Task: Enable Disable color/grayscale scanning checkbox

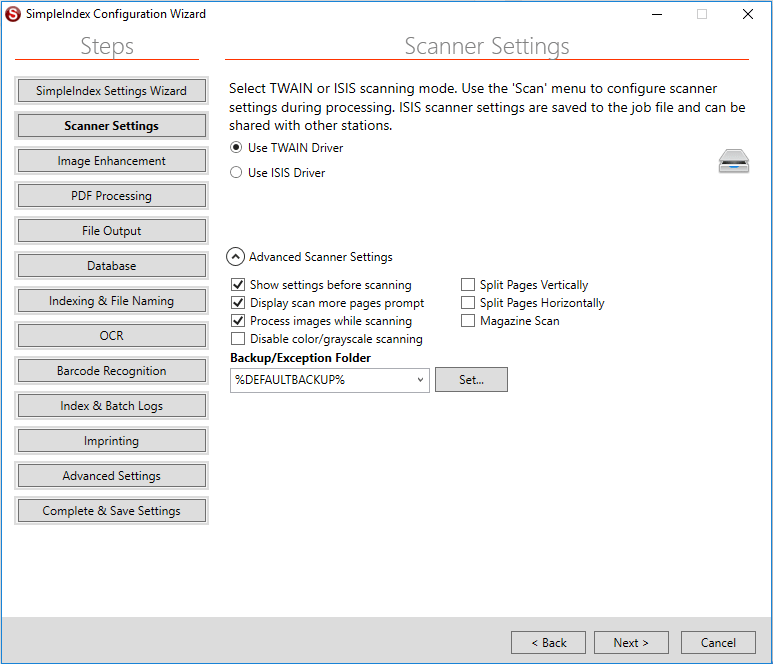Action: coord(238,339)
